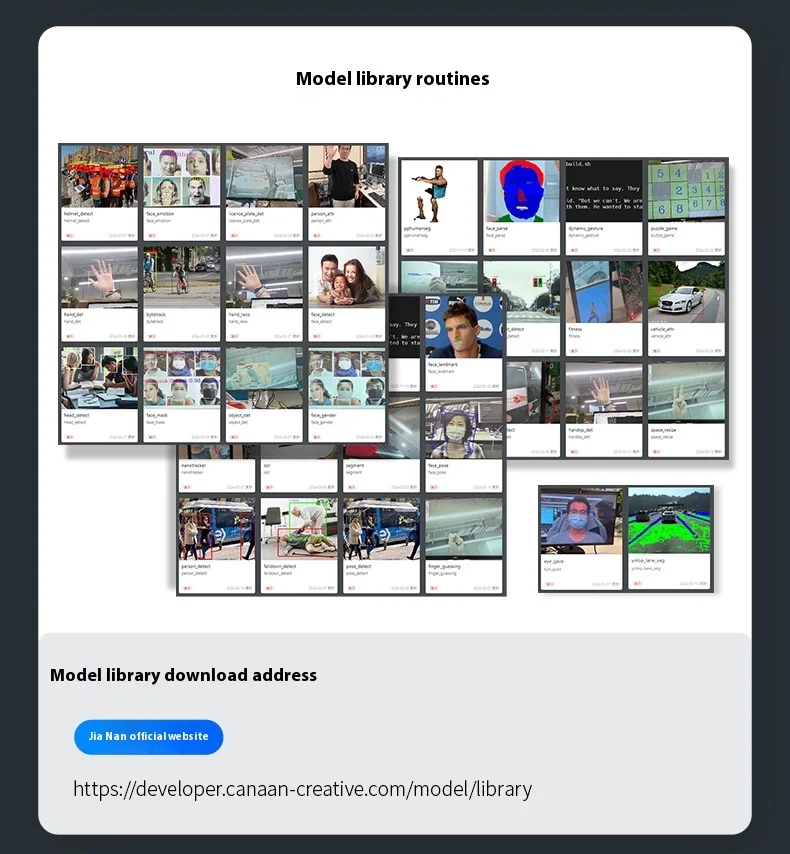Click the Jia Nan official website button
This screenshot has width=790, height=854.
coord(148,736)
